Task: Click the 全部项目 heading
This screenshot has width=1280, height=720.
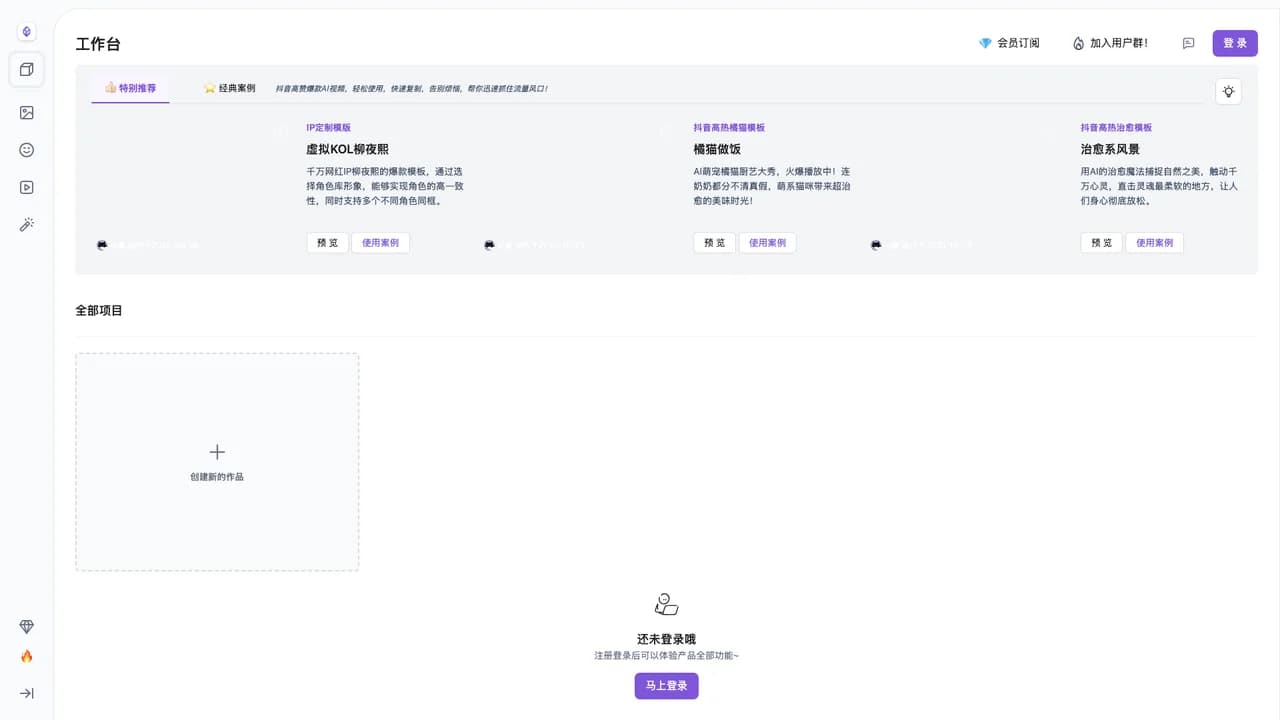Action: click(x=99, y=311)
